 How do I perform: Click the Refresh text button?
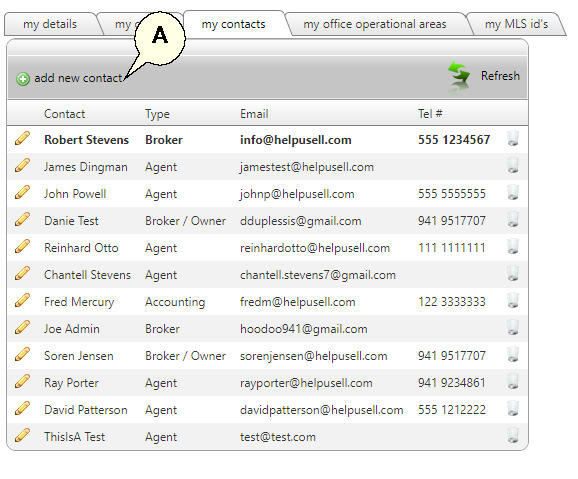[x=500, y=76]
